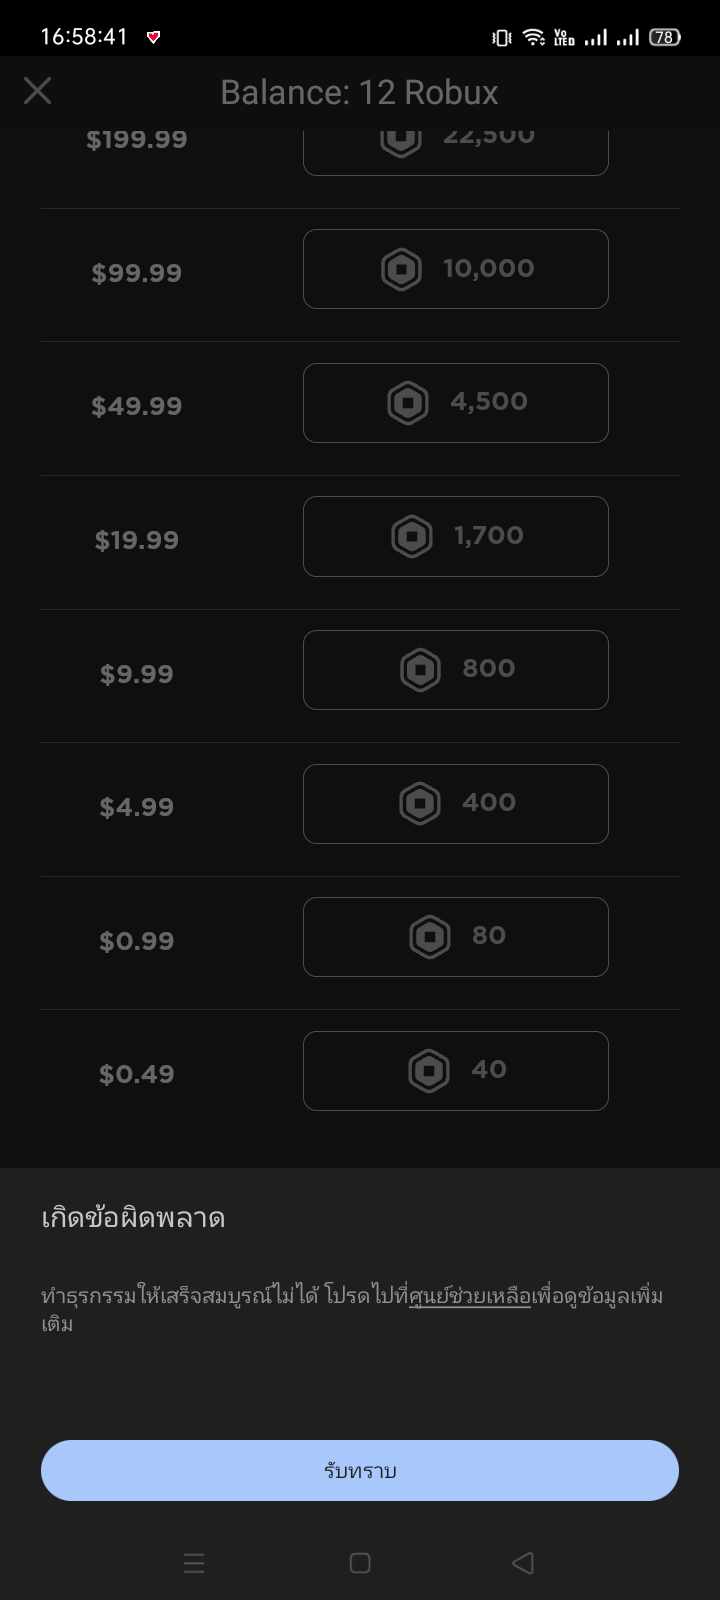The width and height of the screenshot is (720, 1600).
Task: Tap the Robux icon next to 10,000
Action: 401,269
